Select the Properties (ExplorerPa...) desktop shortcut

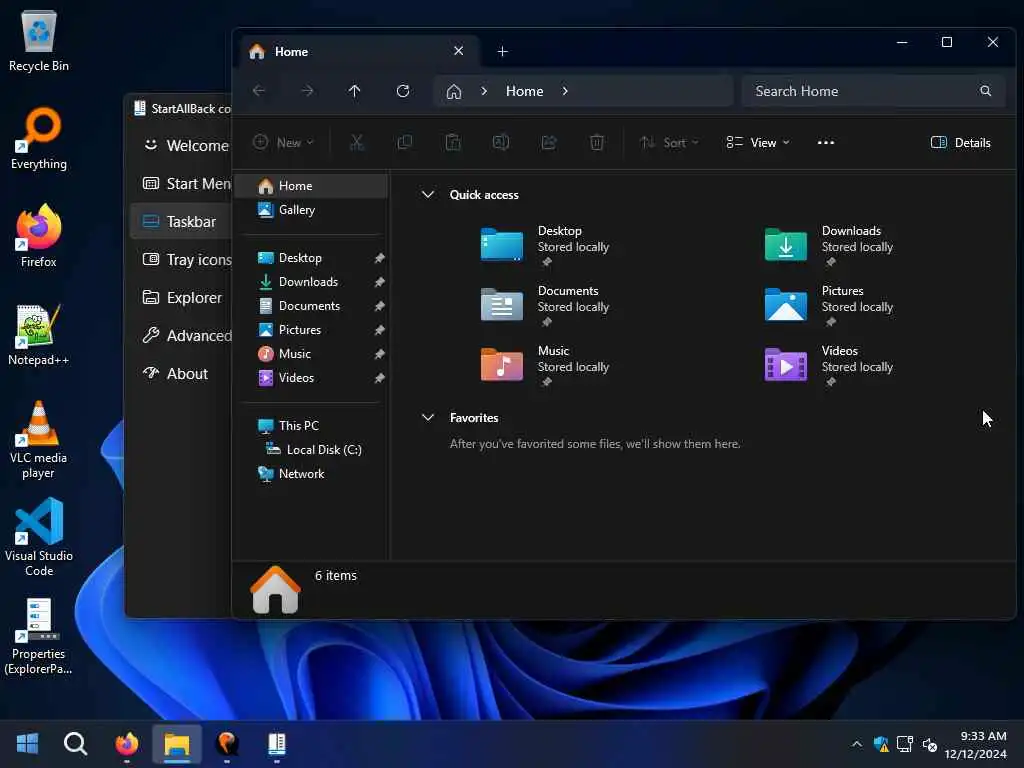39,636
